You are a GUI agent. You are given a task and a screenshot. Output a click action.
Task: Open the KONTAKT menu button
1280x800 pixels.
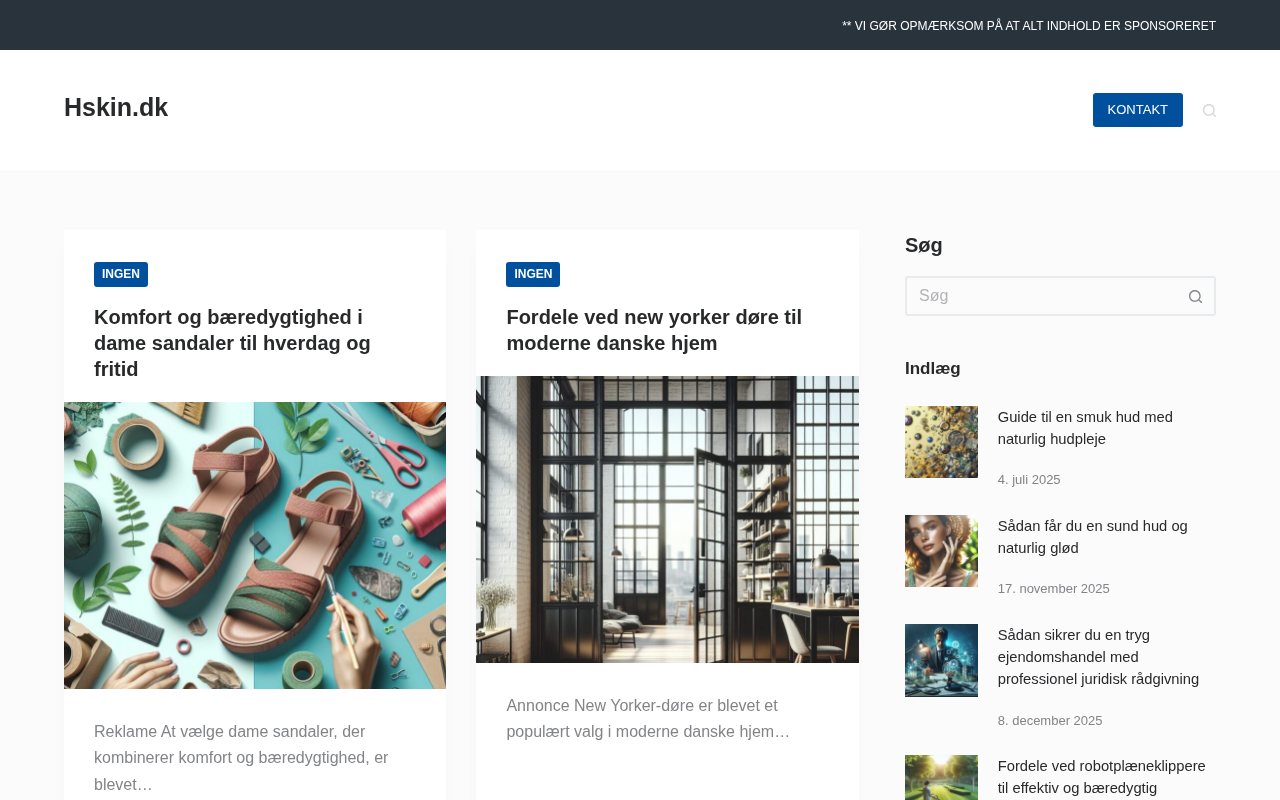[x=1137, y=110]
